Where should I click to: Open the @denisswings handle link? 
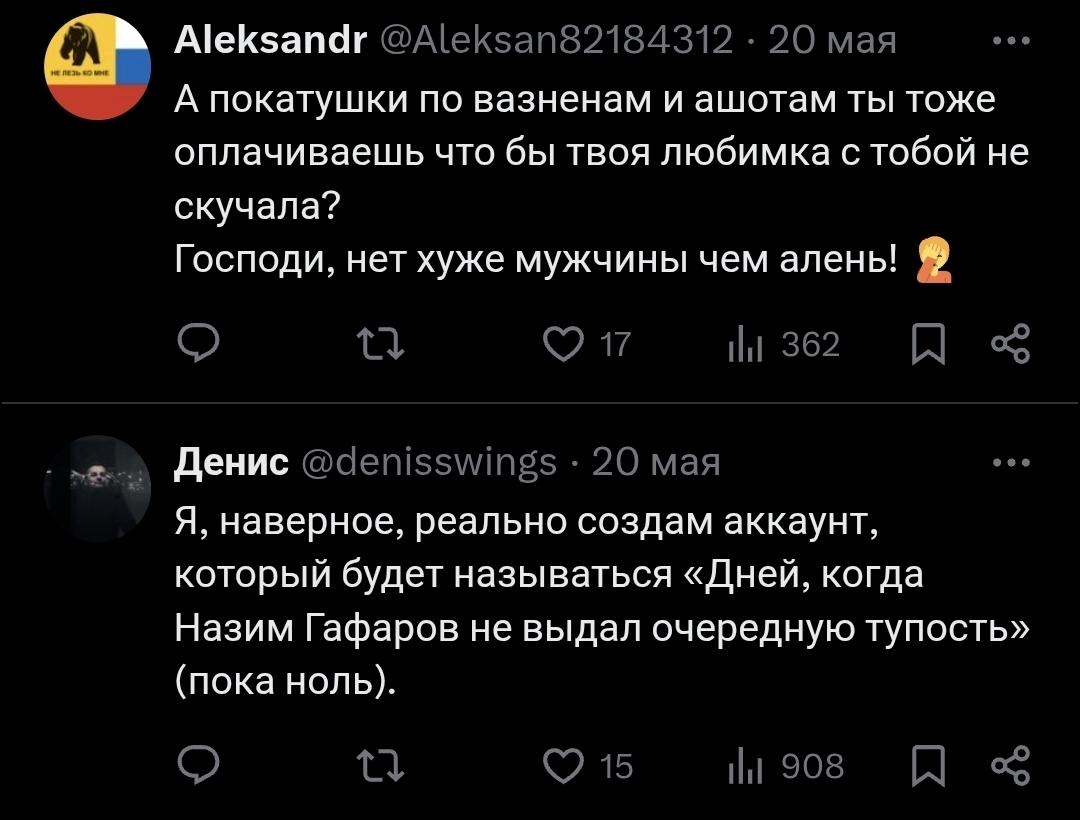coord(428,463)
